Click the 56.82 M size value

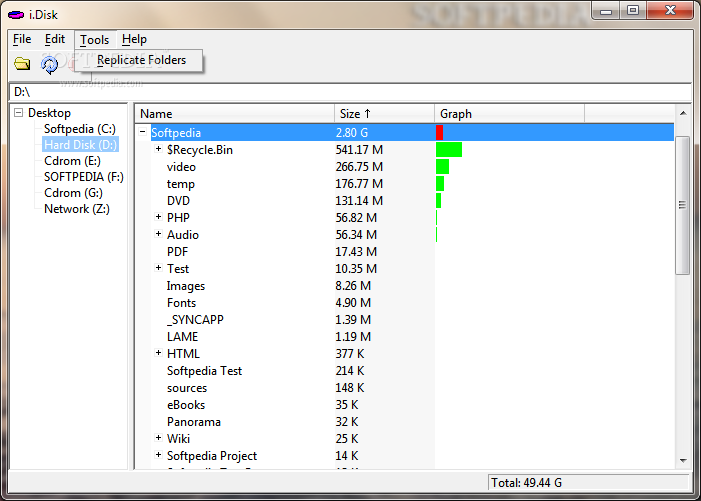pos(356,218)
